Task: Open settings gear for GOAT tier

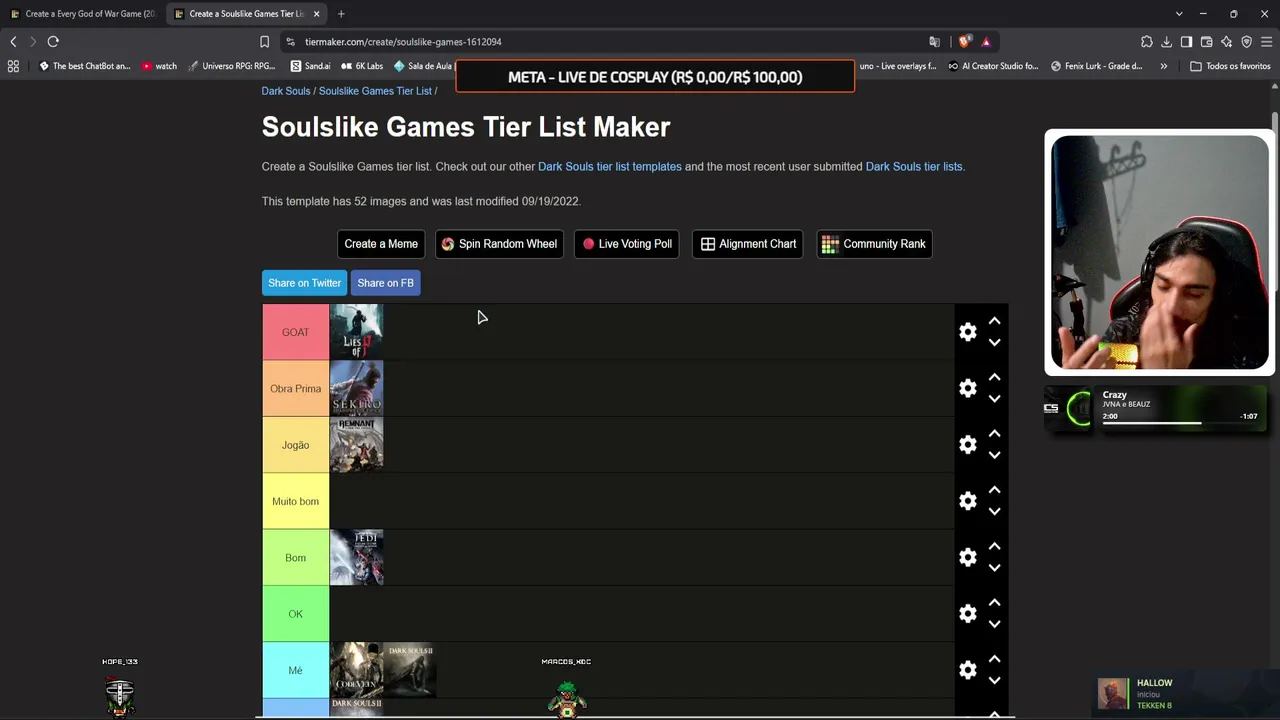Action: tap(967, 332)
